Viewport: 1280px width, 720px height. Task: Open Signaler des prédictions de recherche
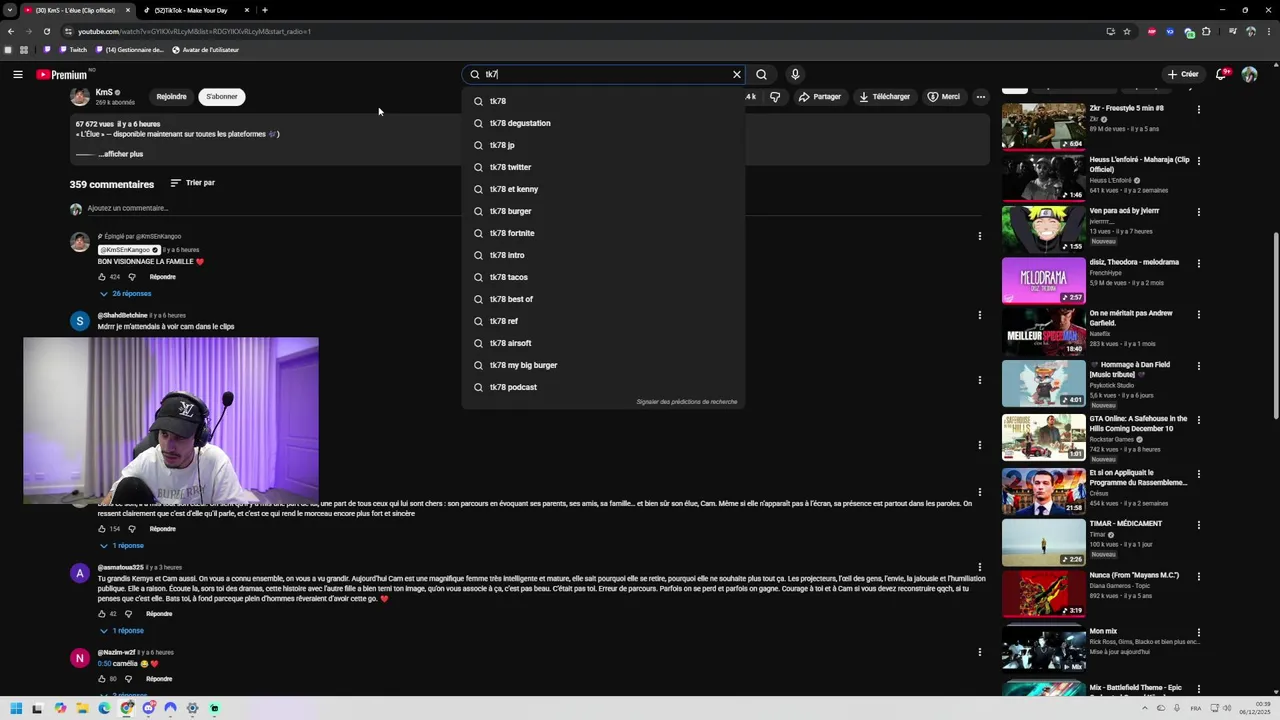686,402
